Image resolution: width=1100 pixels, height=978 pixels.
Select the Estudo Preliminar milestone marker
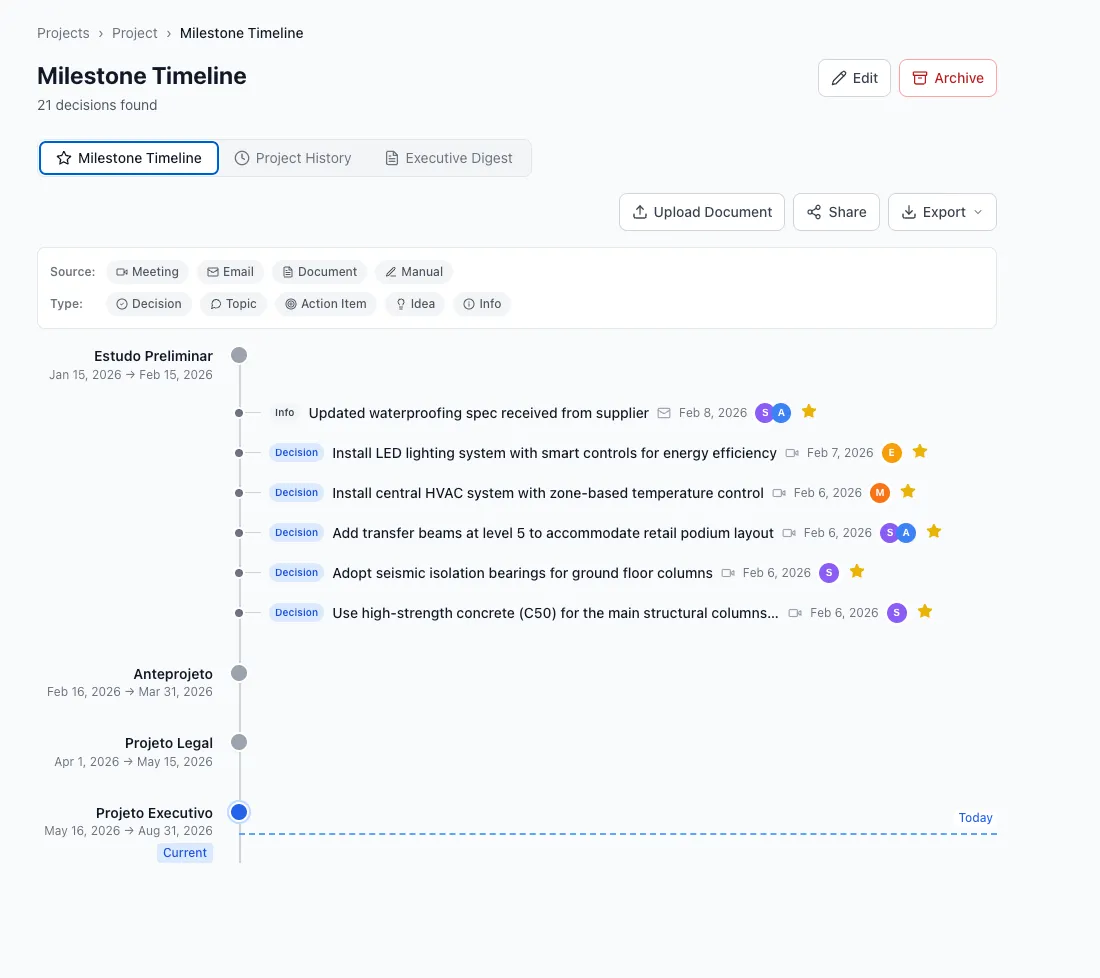click(x=239, y=355)
